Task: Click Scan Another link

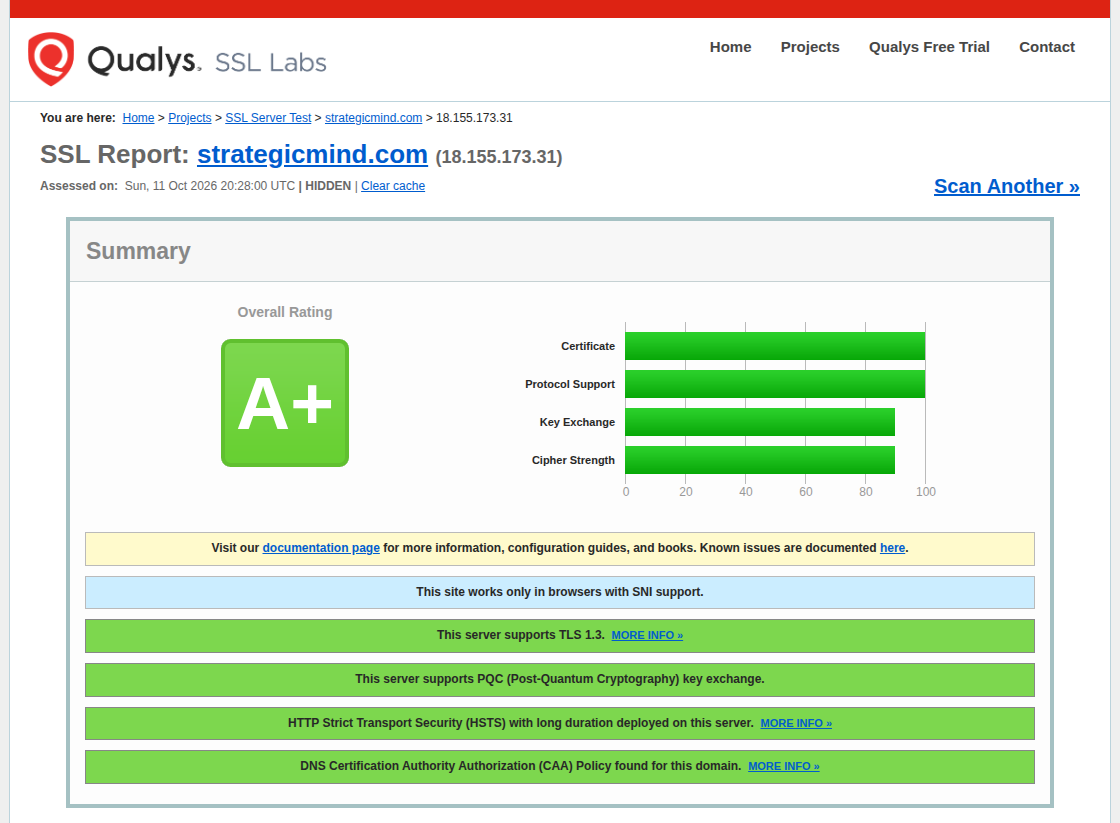Action: (1006, 186)
